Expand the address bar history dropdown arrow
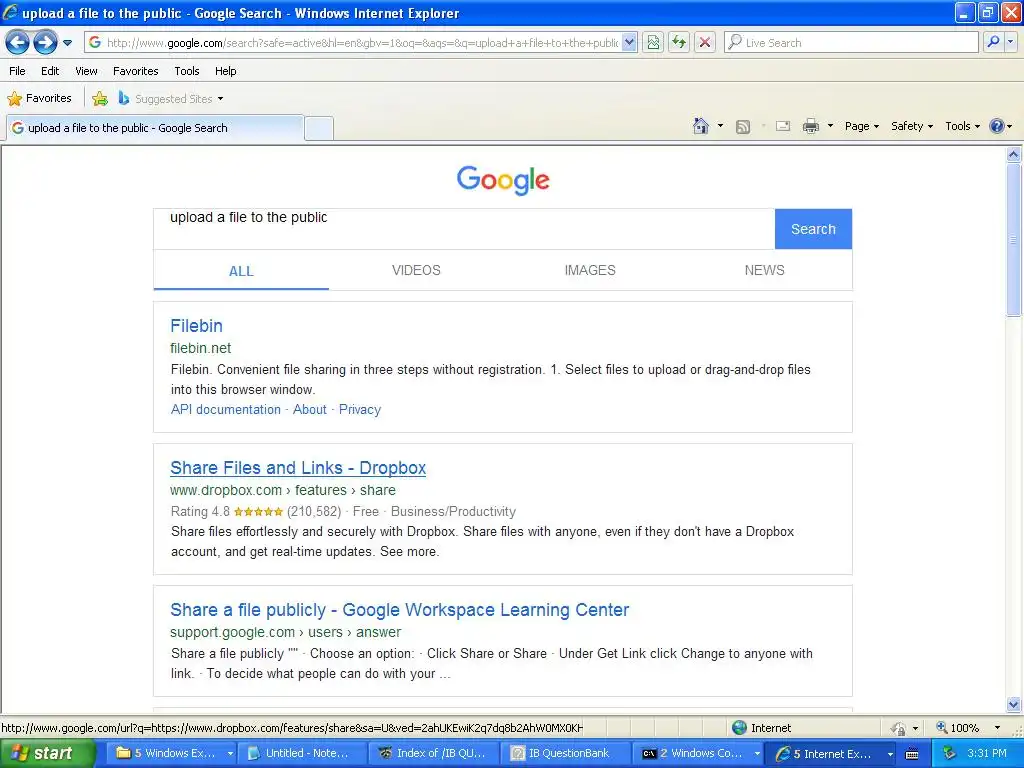This screenshot has width=1024, height=768. click(629, 43)
